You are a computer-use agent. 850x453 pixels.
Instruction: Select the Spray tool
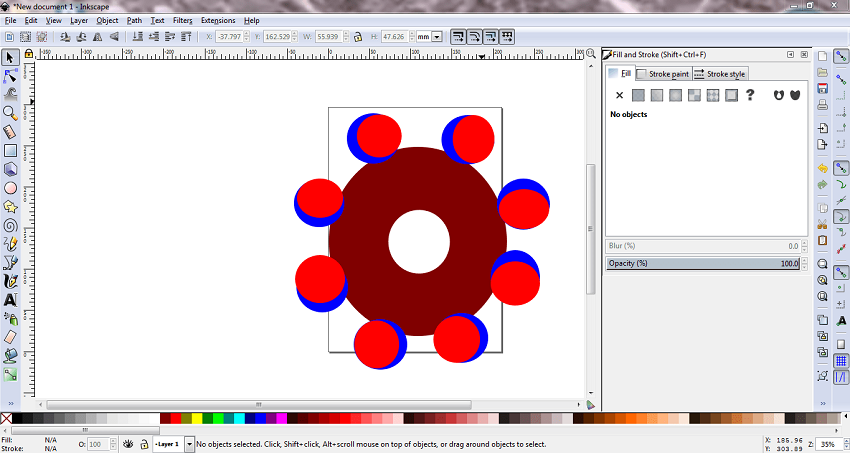click(10, 319)
